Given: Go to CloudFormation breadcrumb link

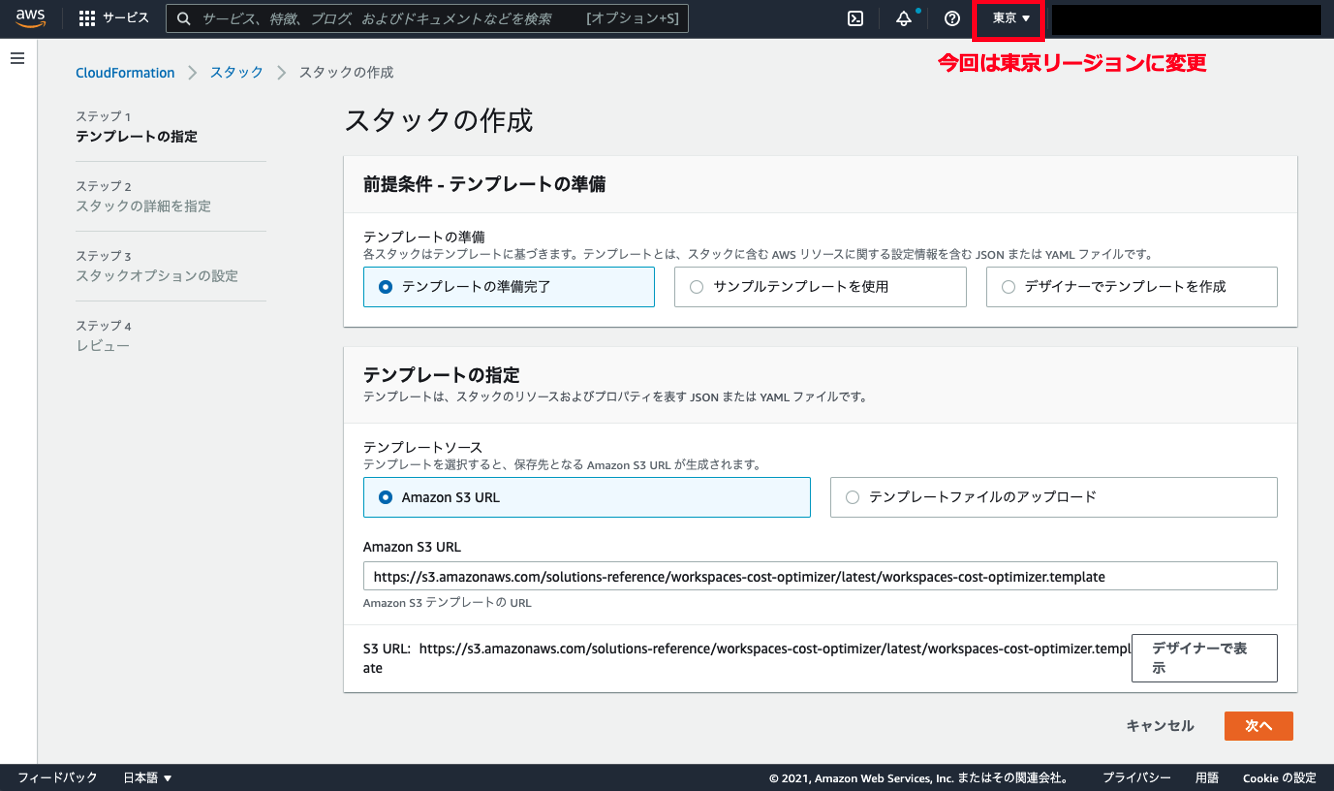Looking at the screenshot, I should click(x=125, y=73).
